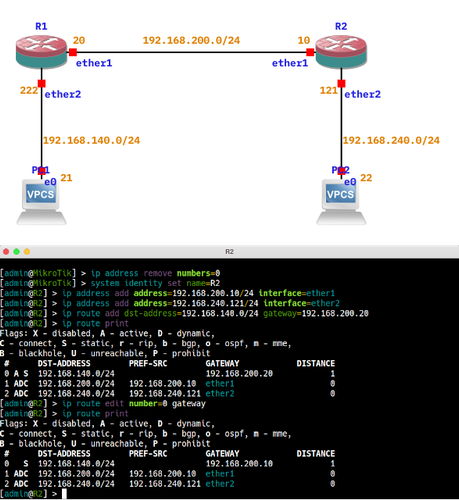Image resolution: width=459 pixels, height=500 pixels.
Task: Click the ip route add dst-address command
Action: click(x=215, y=313)
